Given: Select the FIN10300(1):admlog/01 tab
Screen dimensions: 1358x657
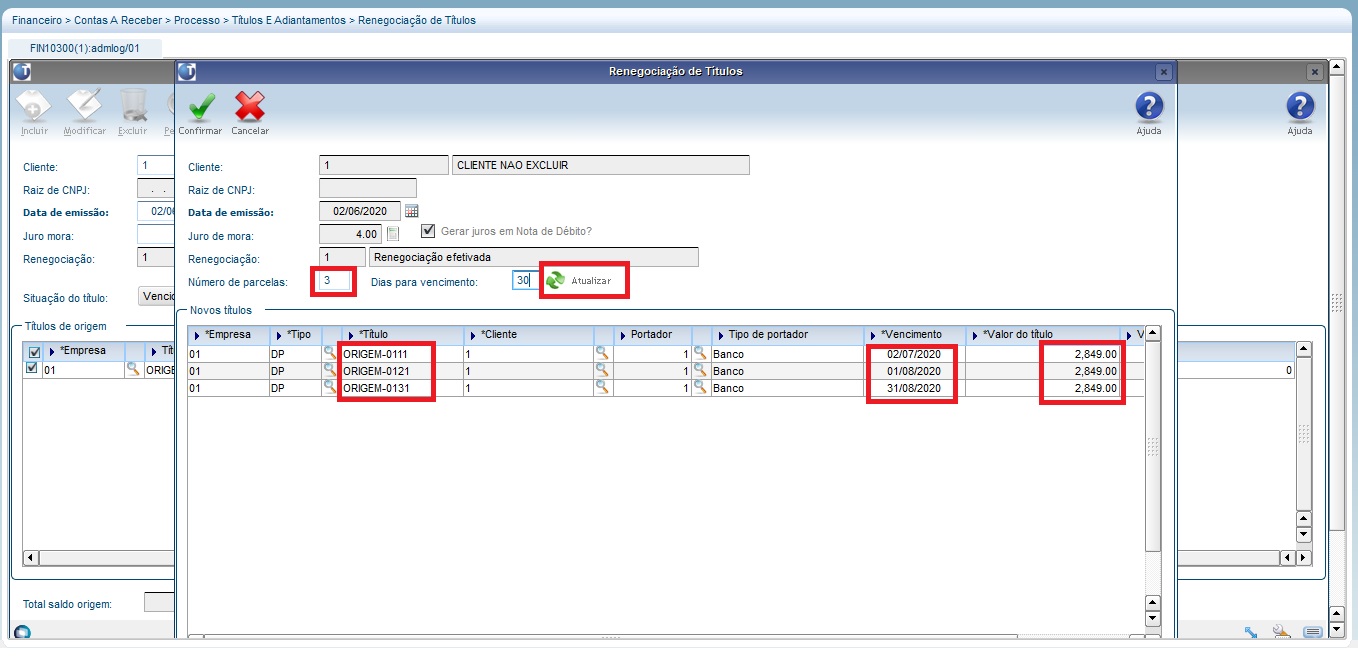Looking at the screenshot, I should [x=84, y=48].
